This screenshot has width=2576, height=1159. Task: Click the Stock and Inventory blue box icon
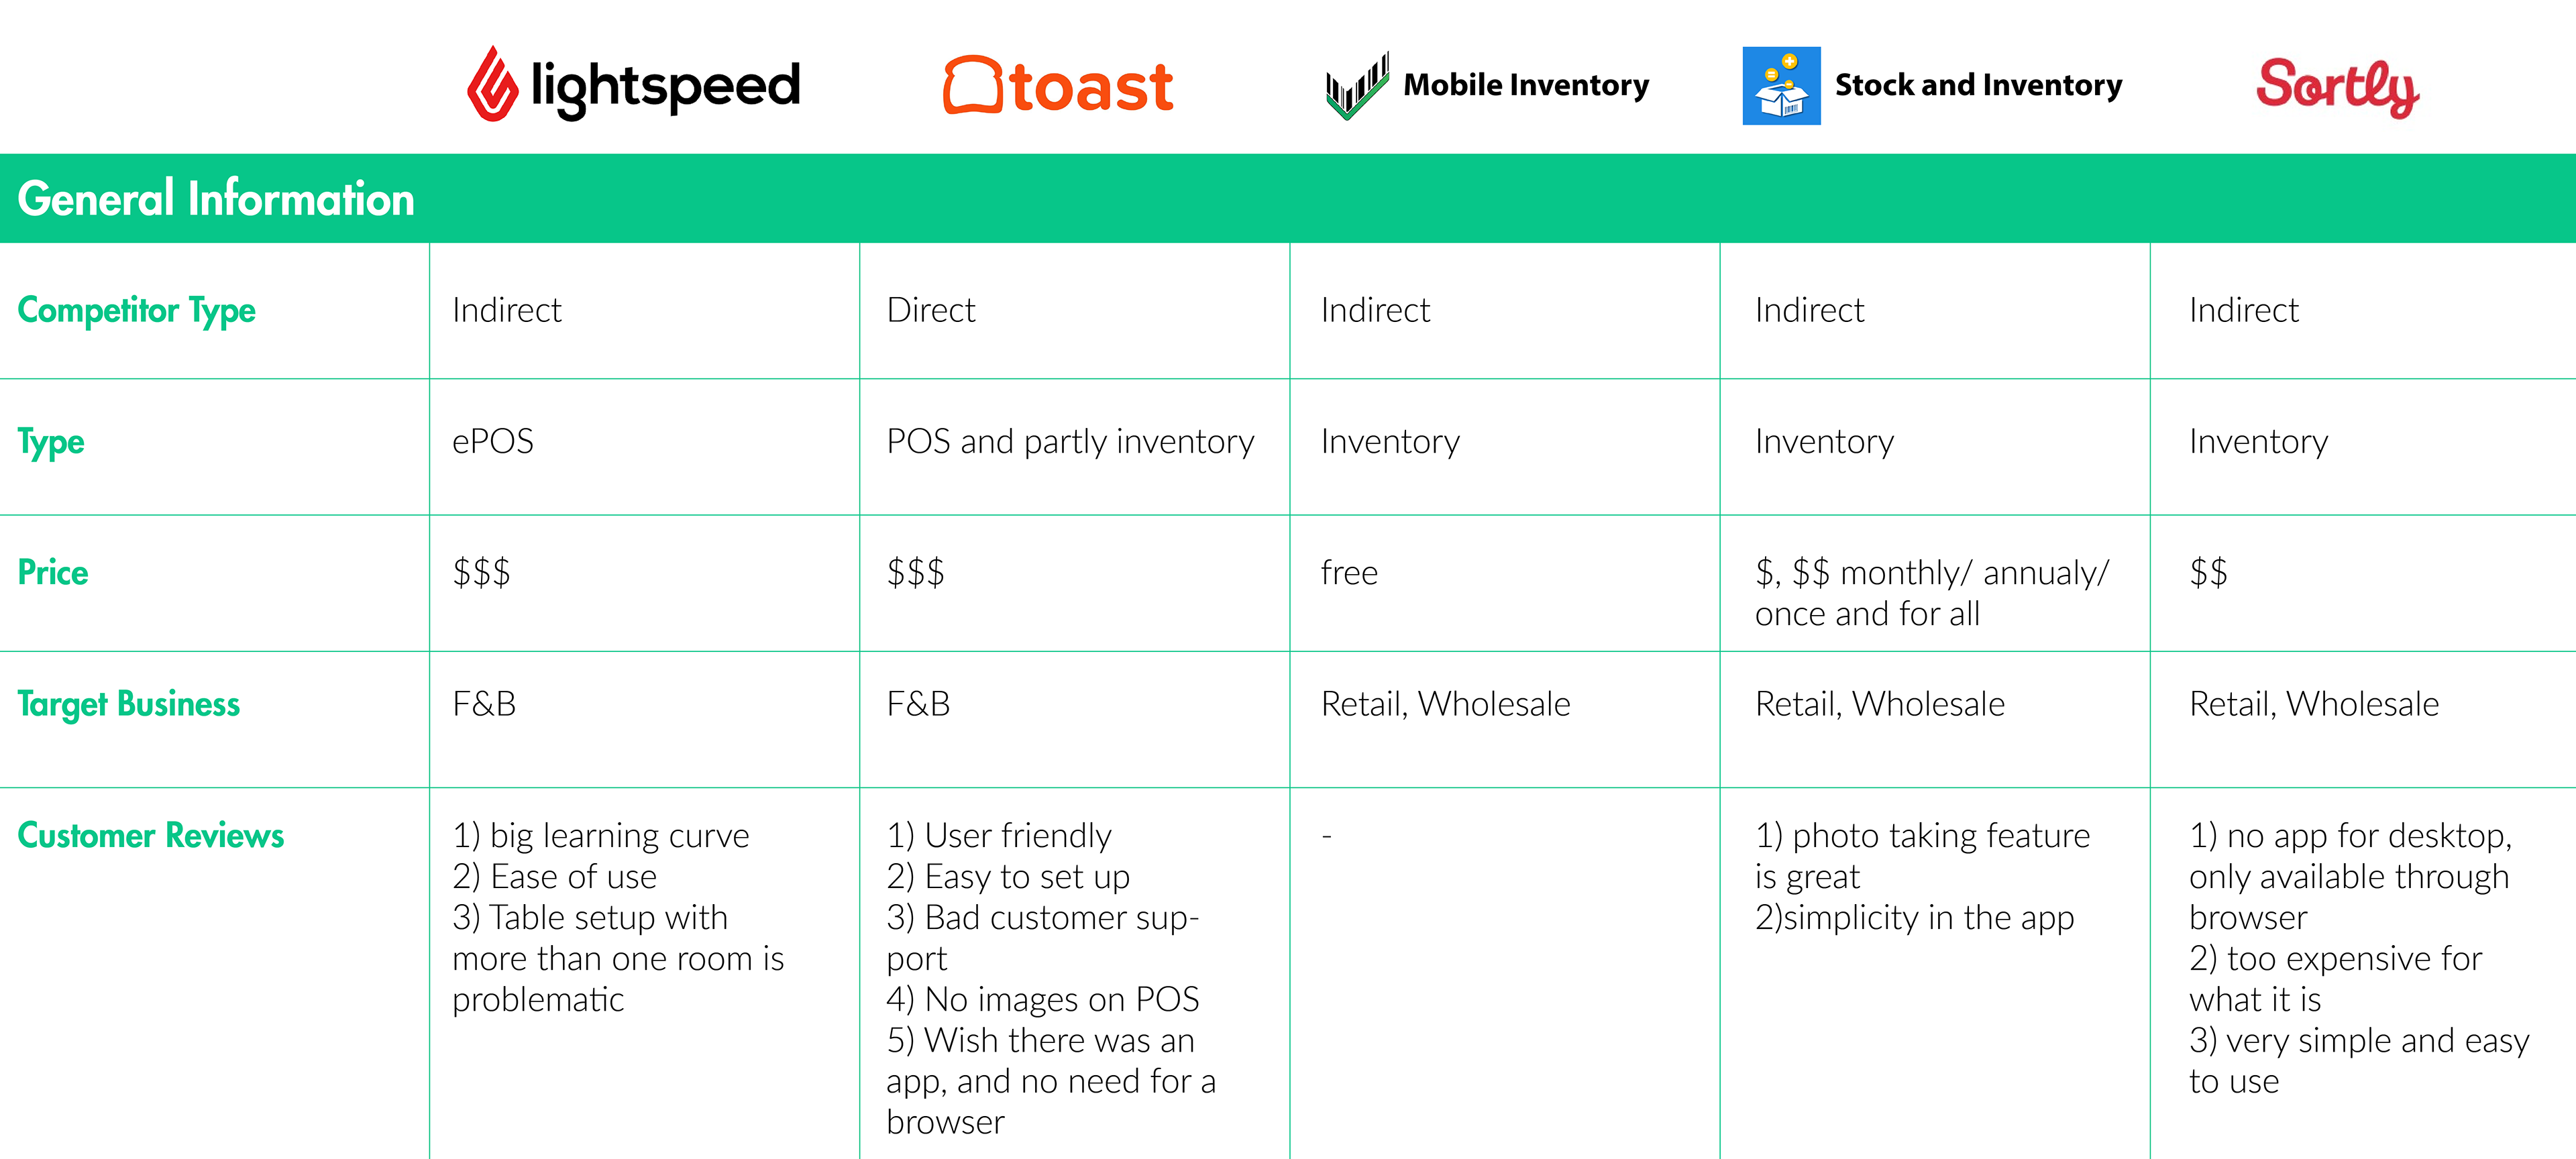pos(1781,86)
